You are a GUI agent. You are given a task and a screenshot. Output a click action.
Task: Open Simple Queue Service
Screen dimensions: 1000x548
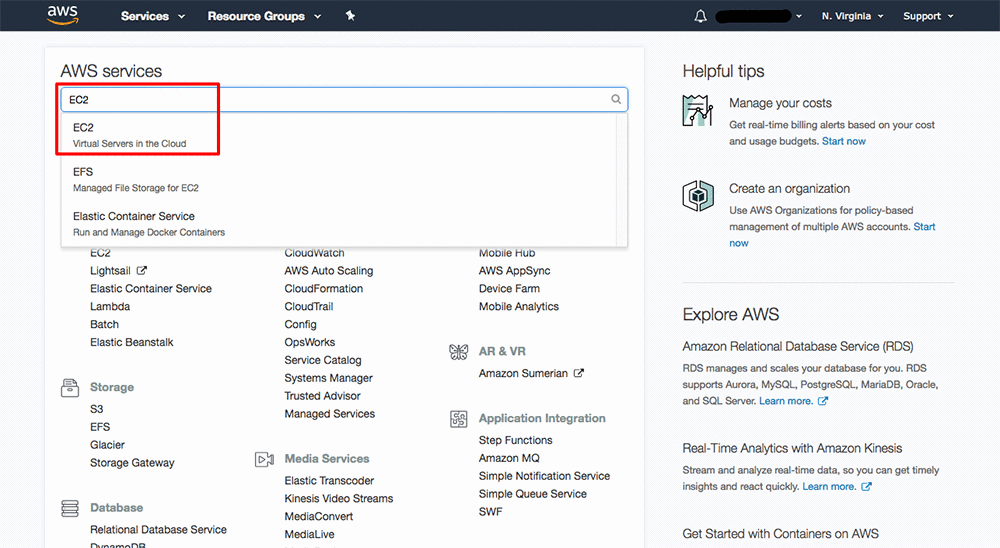[x=533, y=494]
